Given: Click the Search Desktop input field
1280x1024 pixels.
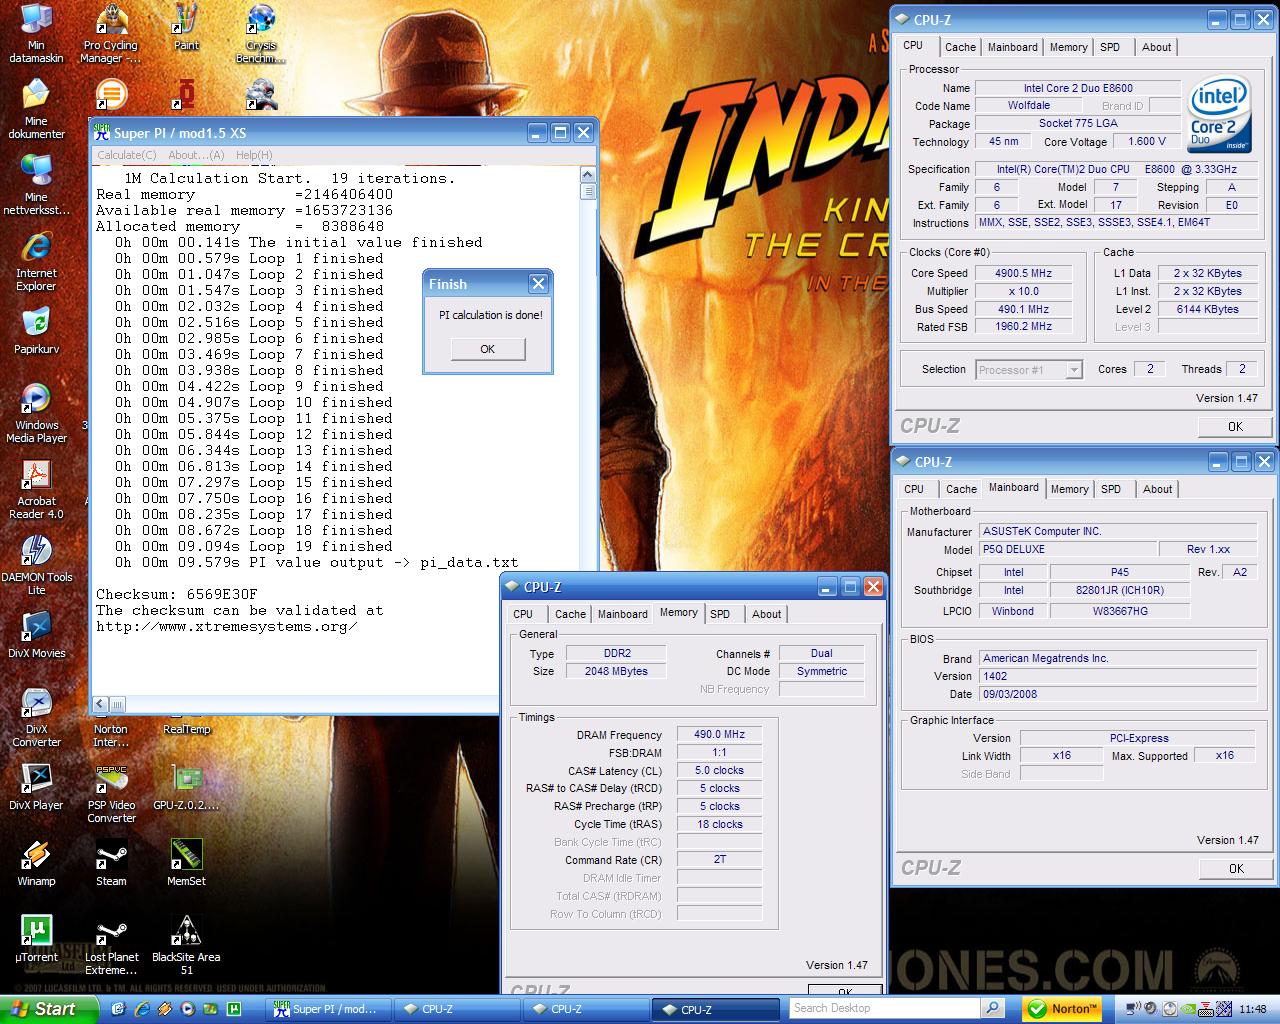Looking at the screenshot, I should click(884, 1008).
